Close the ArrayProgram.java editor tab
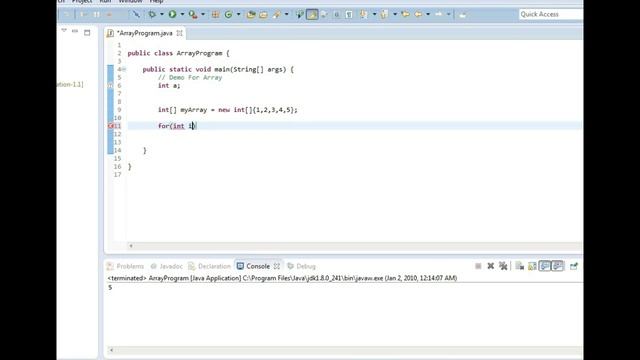 tap(180, 33)
